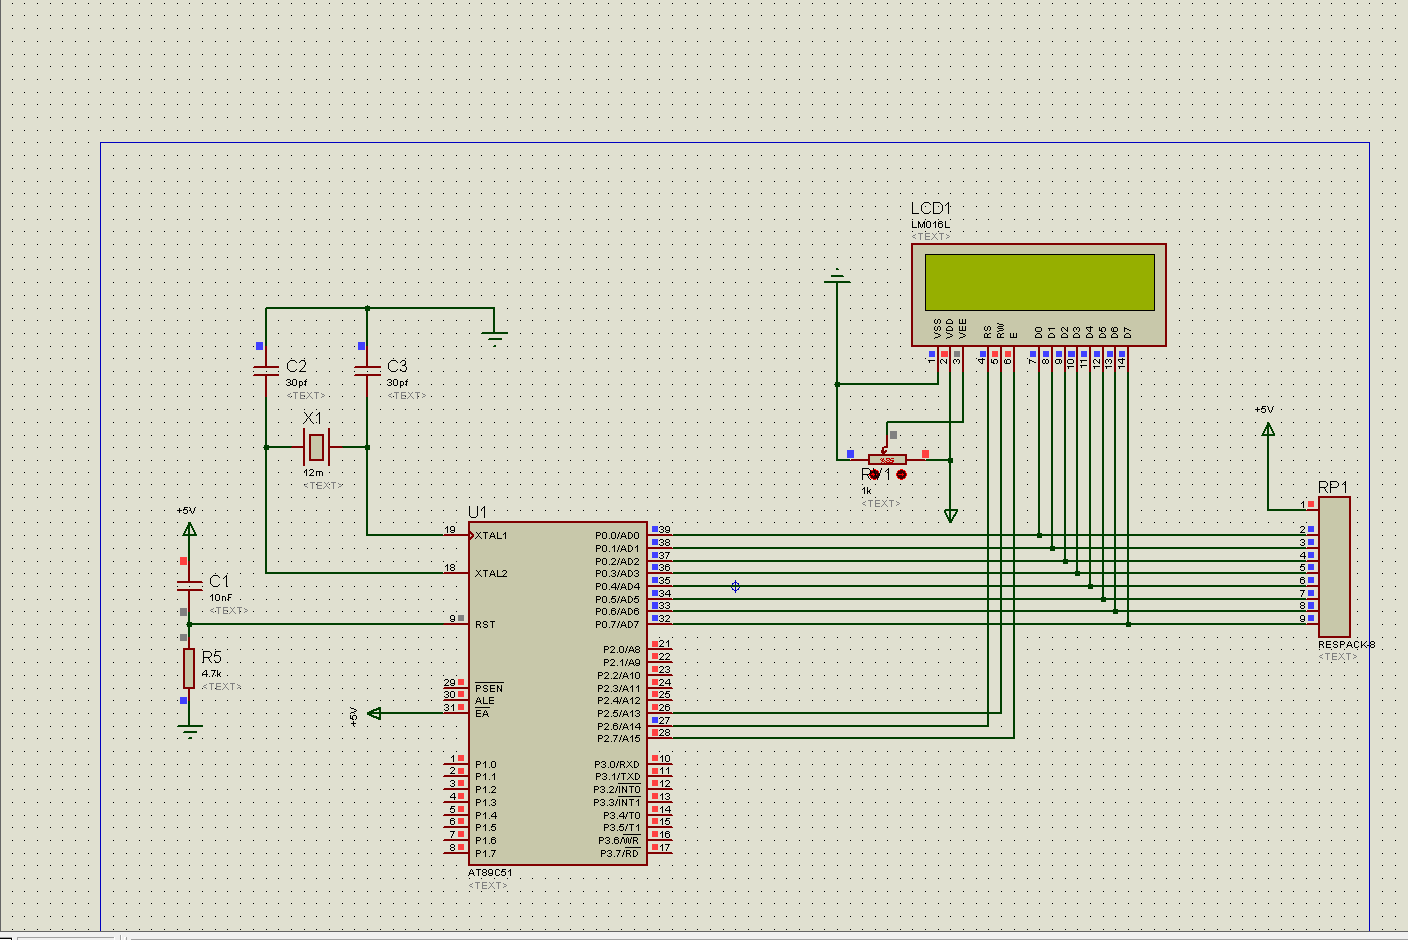The width and height of the screenshot is (1408, 940).
Task: Click the R5 reference label
Action: pyautogui.click(x=211, y=657)
